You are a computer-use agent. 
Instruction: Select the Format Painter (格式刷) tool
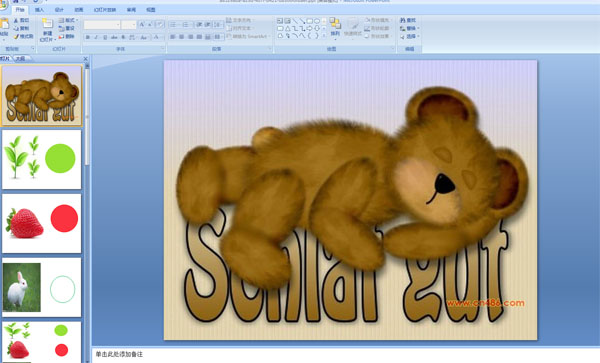24,37
